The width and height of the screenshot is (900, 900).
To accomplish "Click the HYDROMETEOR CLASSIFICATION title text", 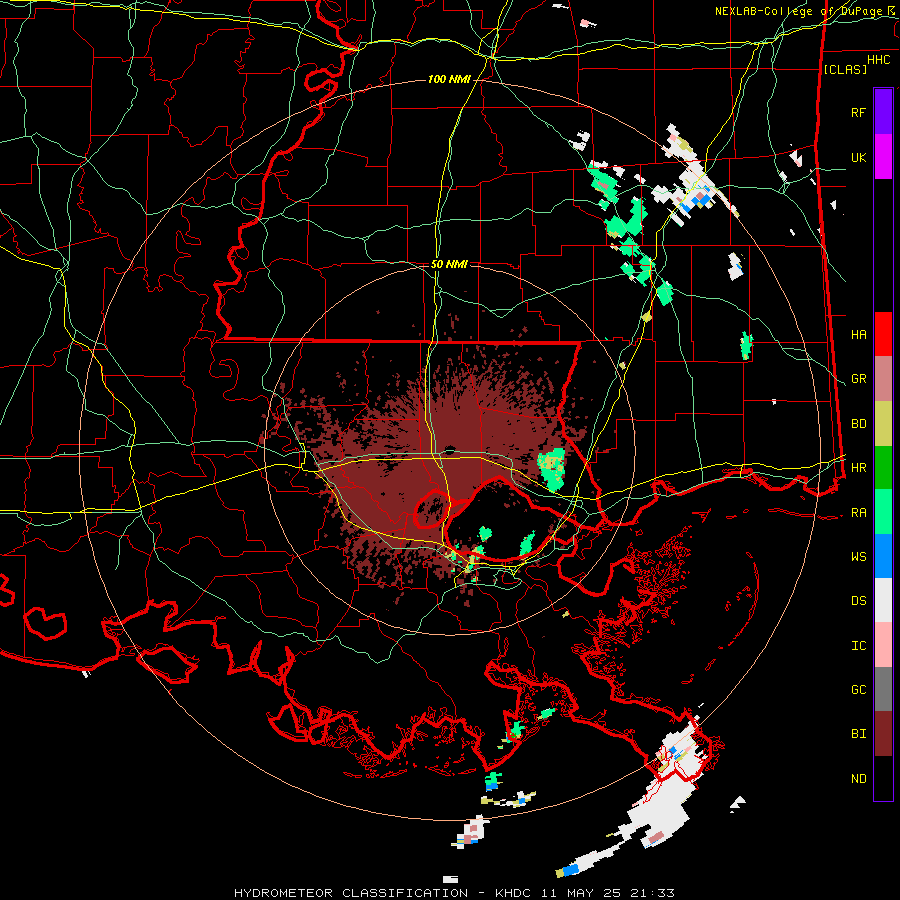I will pyautogui.click(x=351, y=893).
